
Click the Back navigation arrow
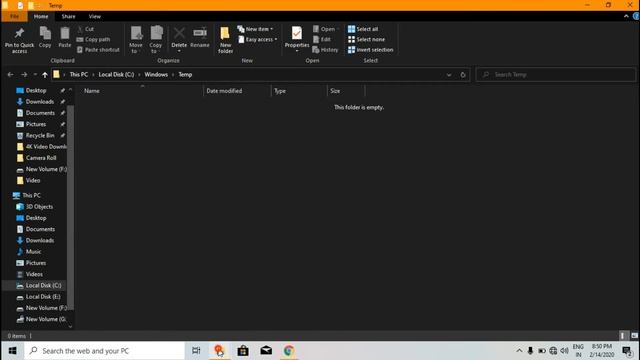click(x=10, y=75)
